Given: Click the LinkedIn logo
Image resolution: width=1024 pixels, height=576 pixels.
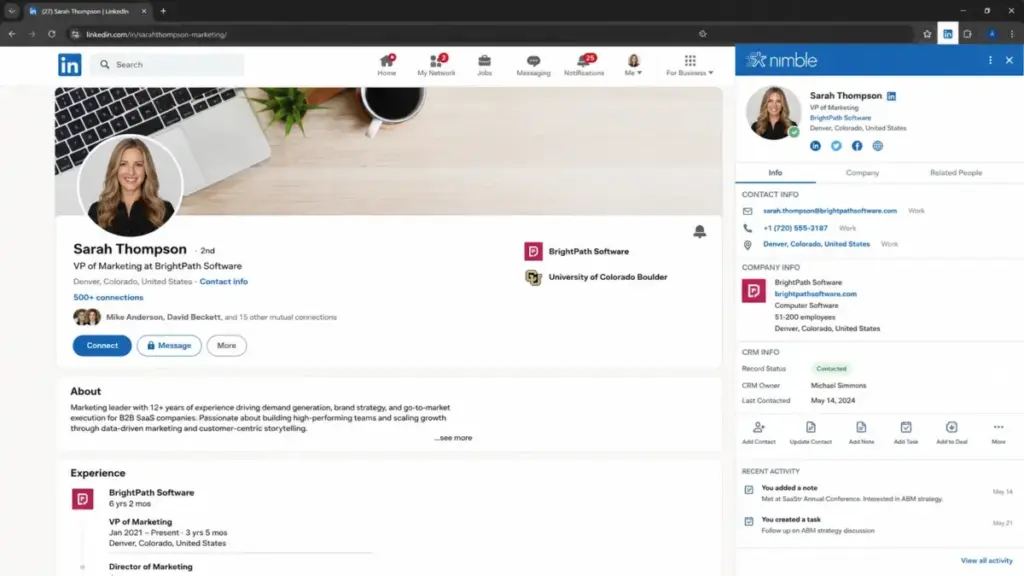Looking at the screenshot, I should [70, 65].
